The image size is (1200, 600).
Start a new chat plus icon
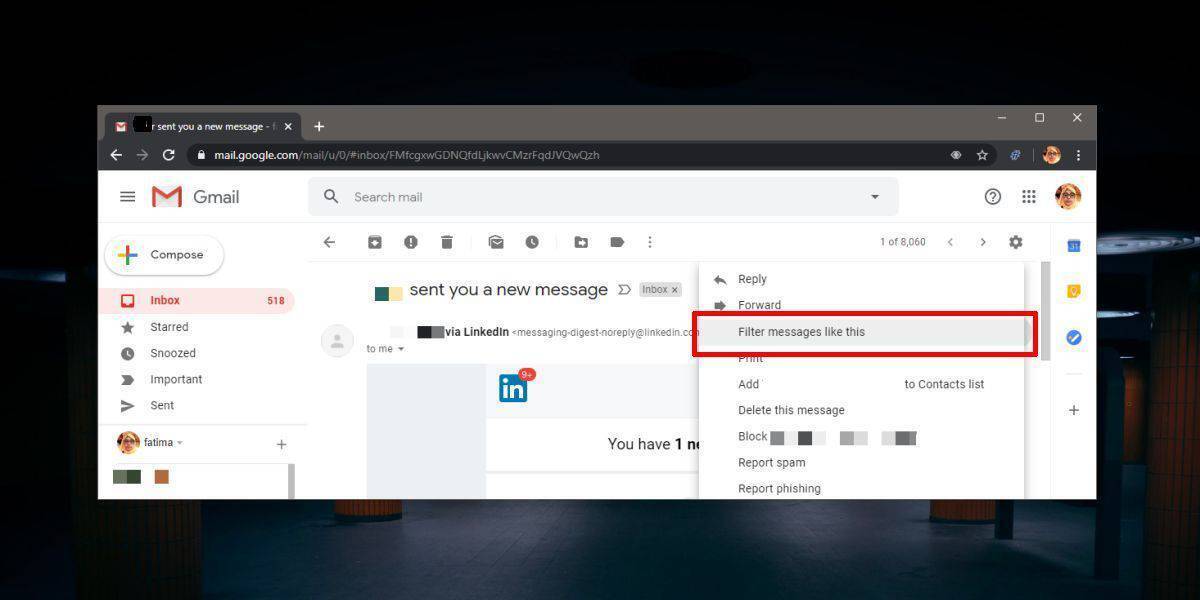pyautogui.click(x=281, y=444)
